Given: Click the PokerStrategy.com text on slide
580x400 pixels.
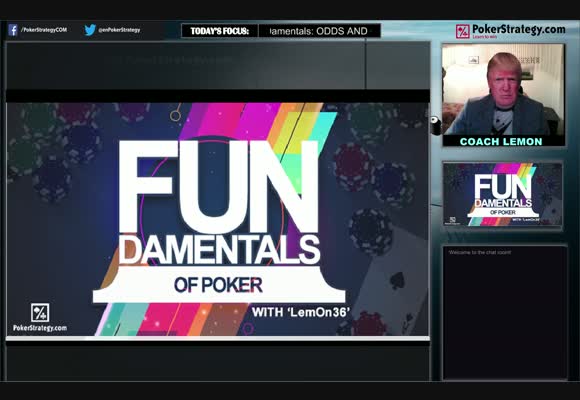Looking at the screenshot, I should coord(40,328).
